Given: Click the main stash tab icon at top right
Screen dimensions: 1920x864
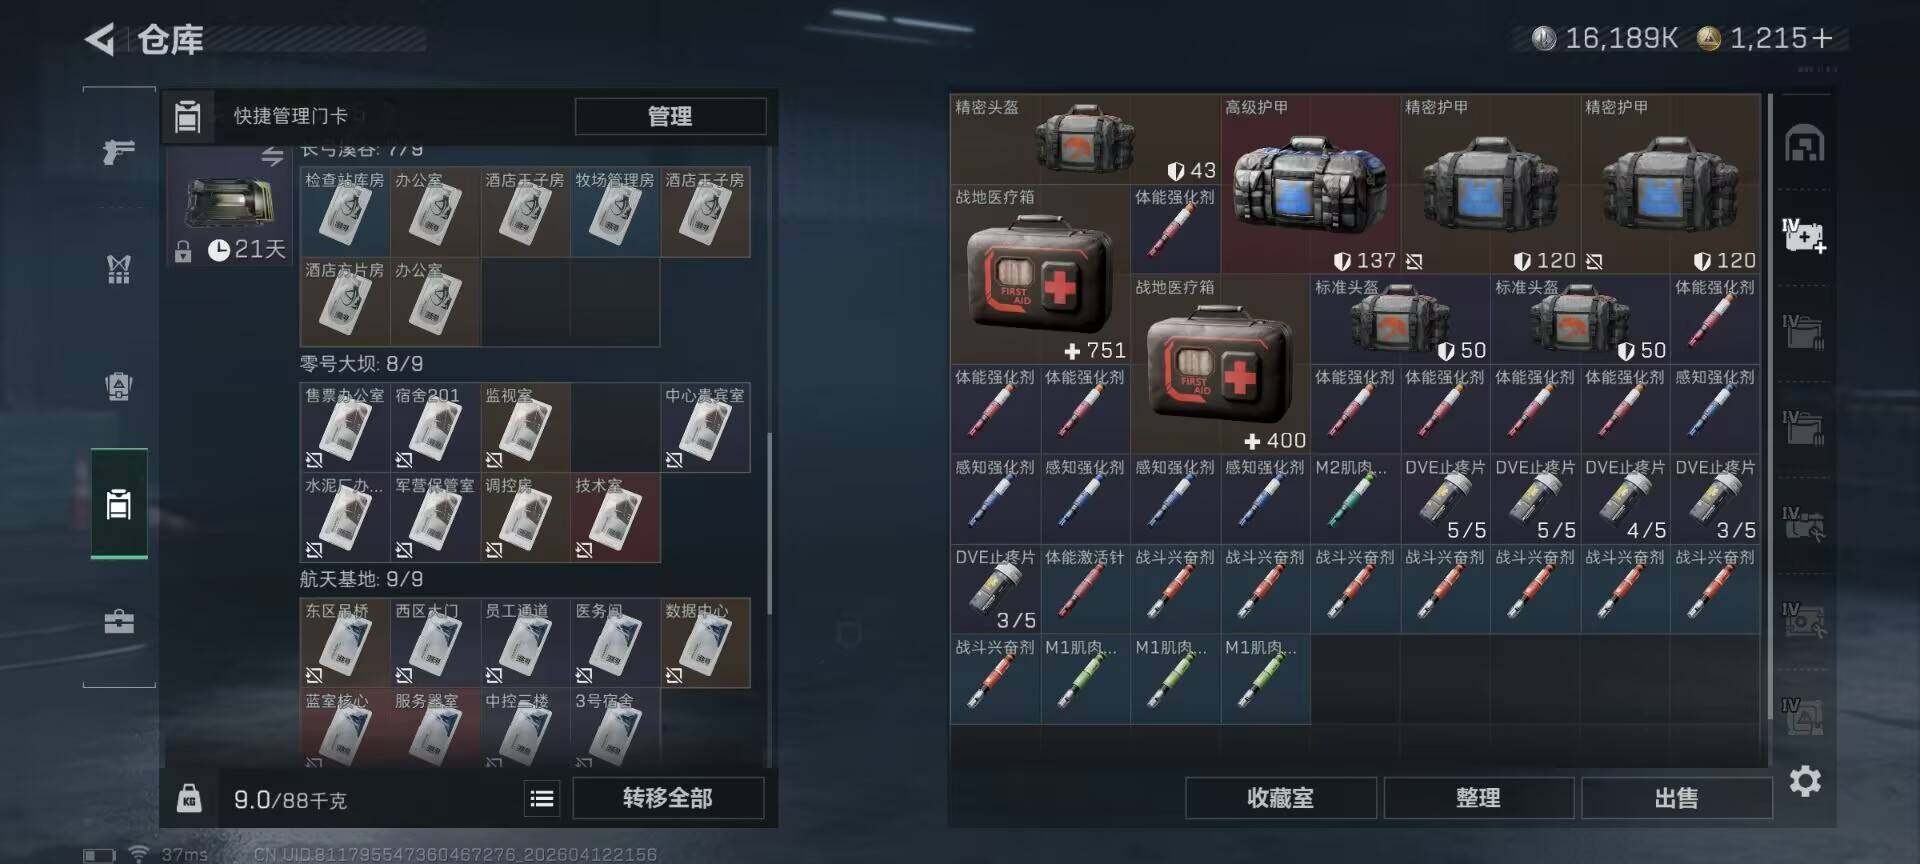Looking at the screenshot, I should [1805, 145].
